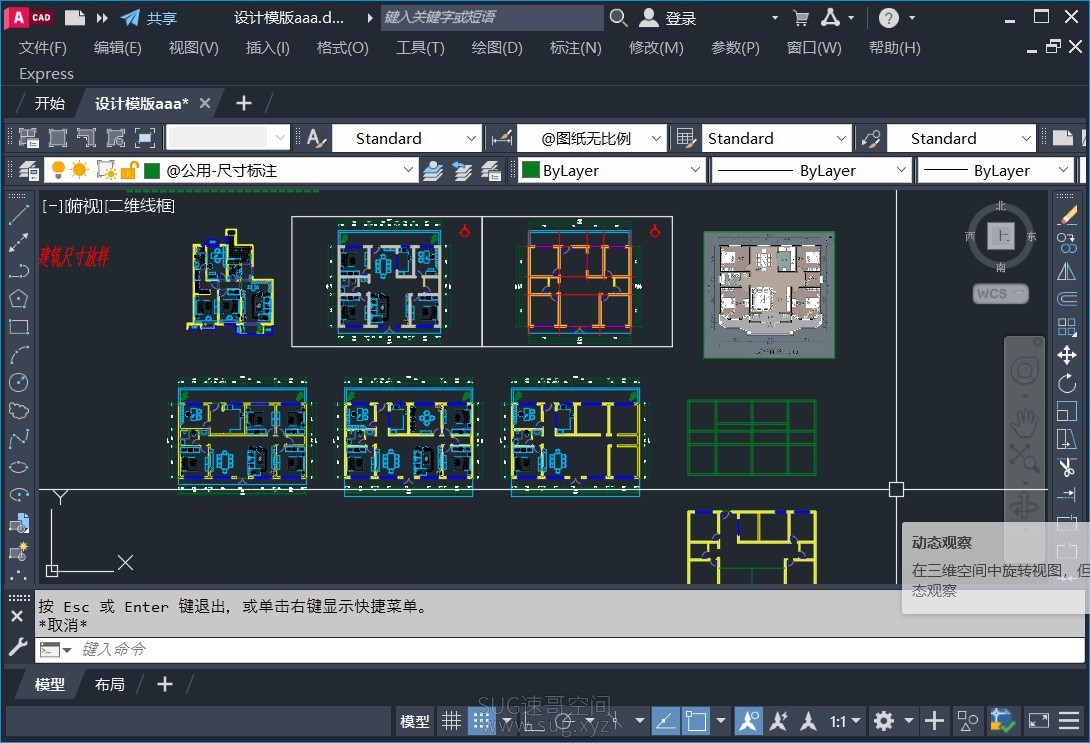Select the Circle draw tool
Screen dimensions: 1090x743
click(x=19, y=382)
